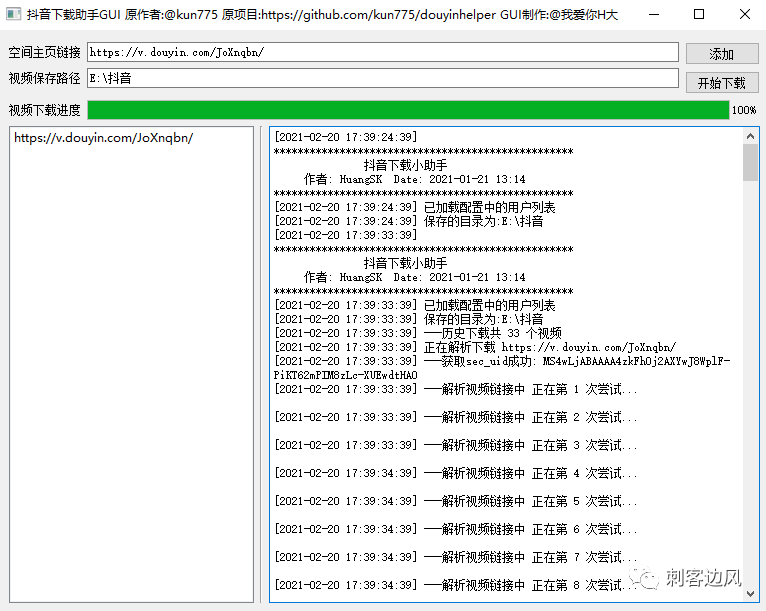Close the 抖音下载助手GUI window

745,15
